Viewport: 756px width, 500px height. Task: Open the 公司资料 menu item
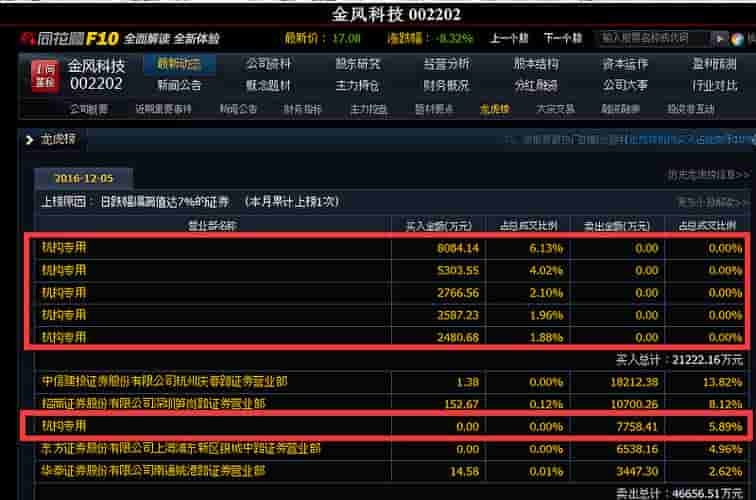click(x=268, y=64)
